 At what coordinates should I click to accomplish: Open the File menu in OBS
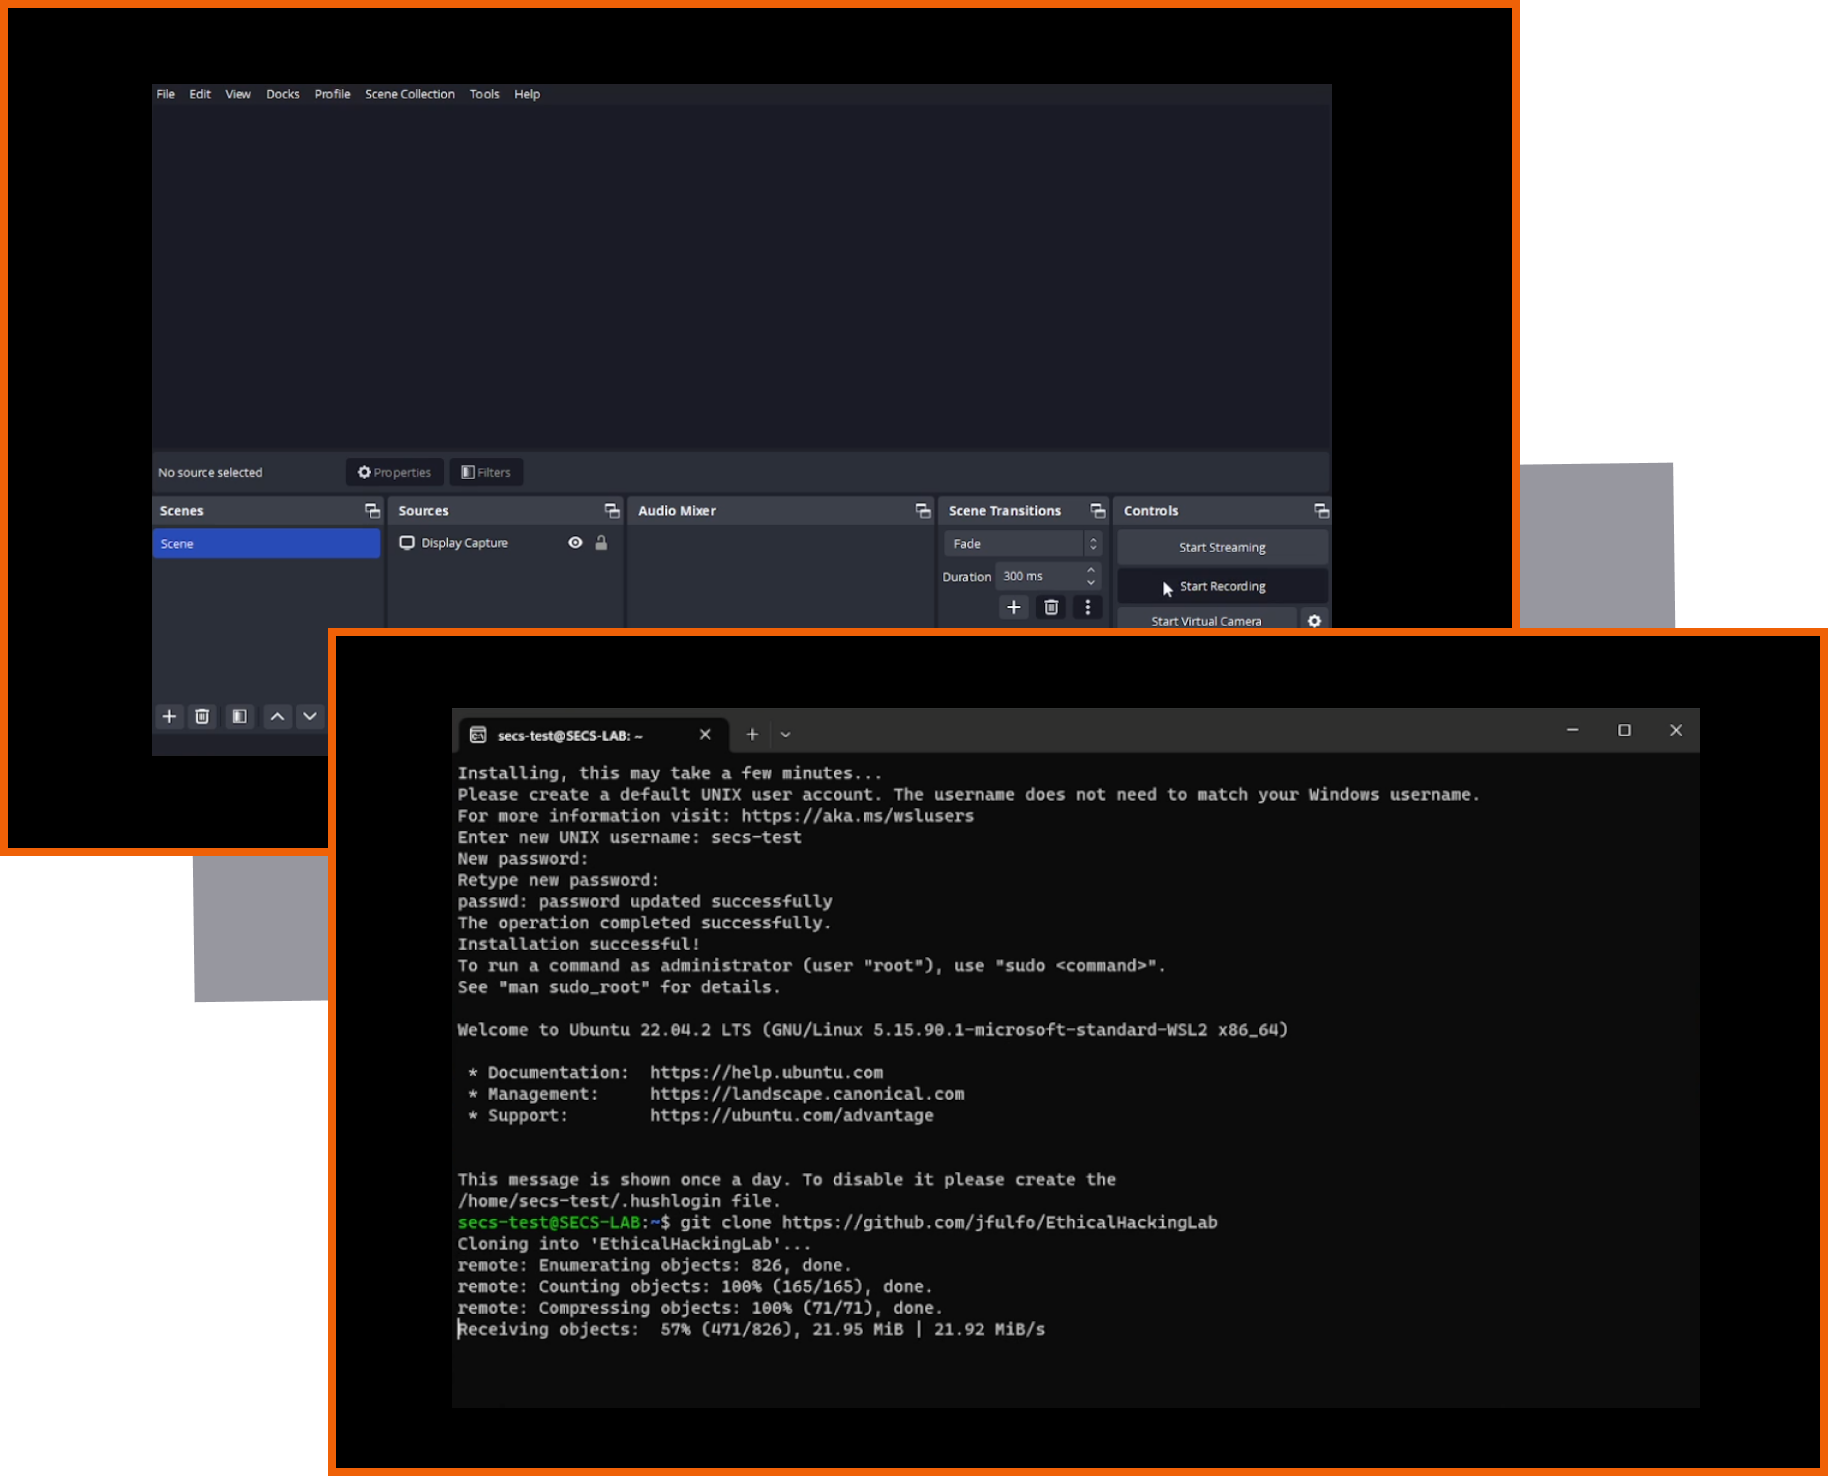tap(165, 94)
